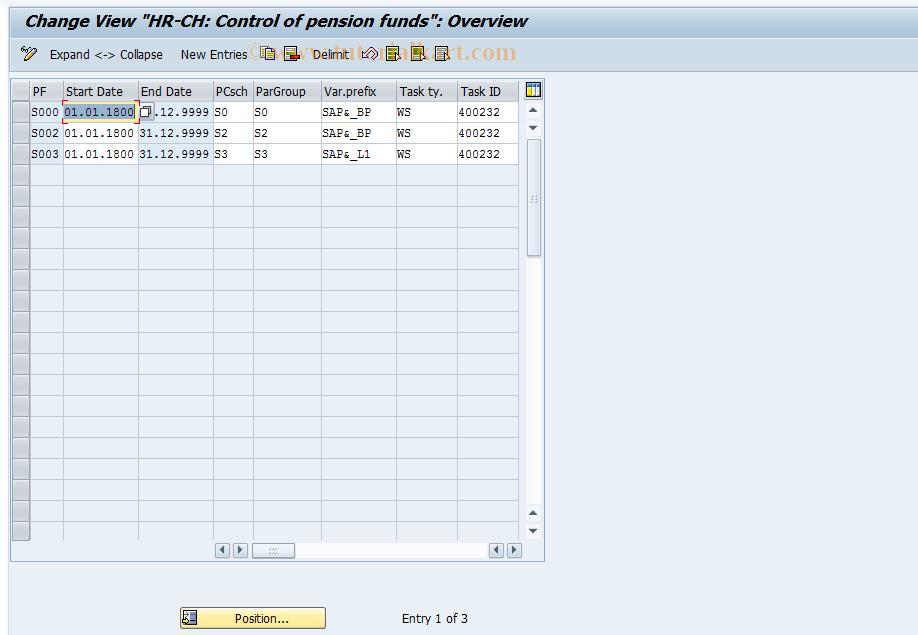The height and width of the screenshot is (635, 918).
Task: Select row S002 using its row selector
Action: click(21, 133)
